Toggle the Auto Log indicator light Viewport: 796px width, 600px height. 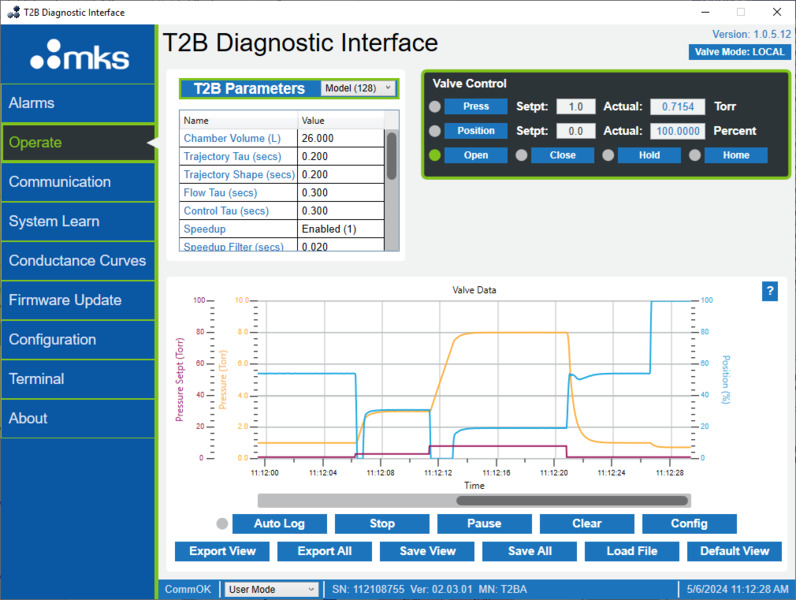point(222,524)
